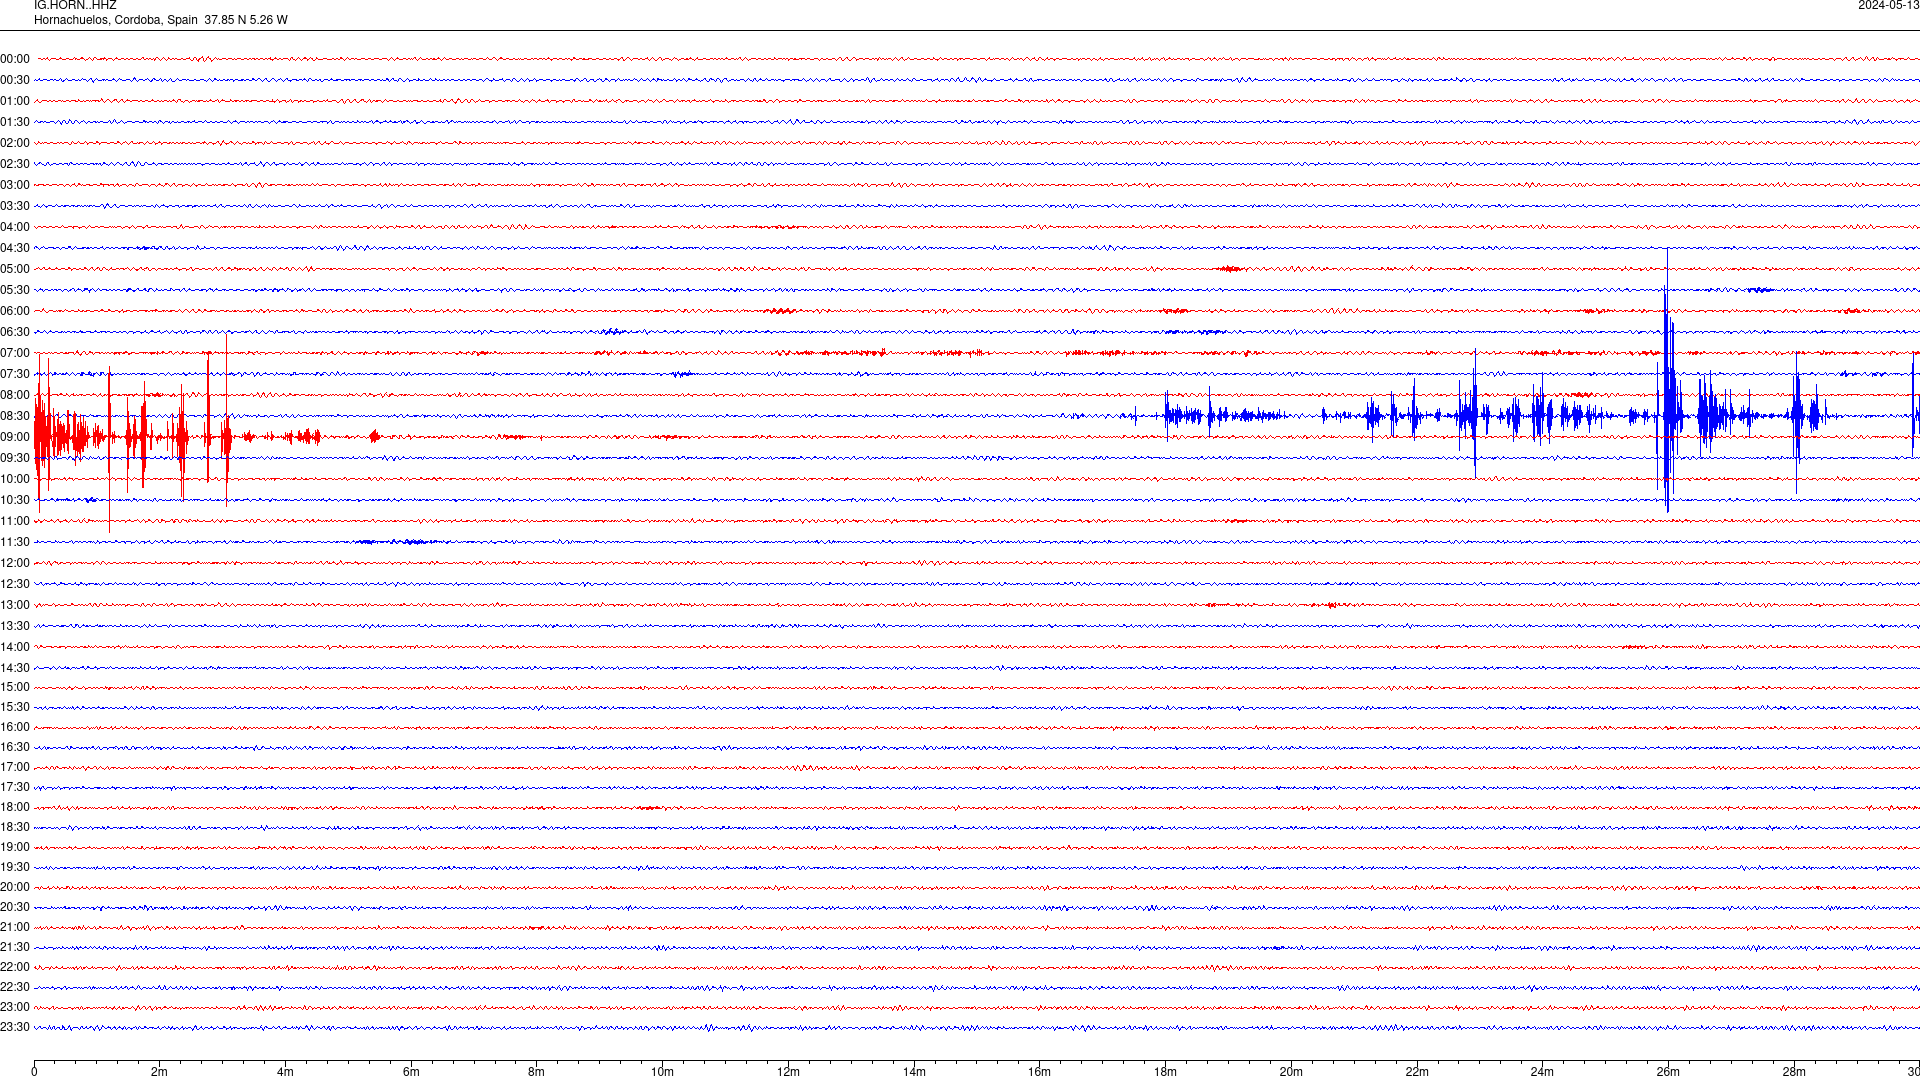Select the 13:30 time row label
Screen dimensions: 1920x1080
pos(15,626)
